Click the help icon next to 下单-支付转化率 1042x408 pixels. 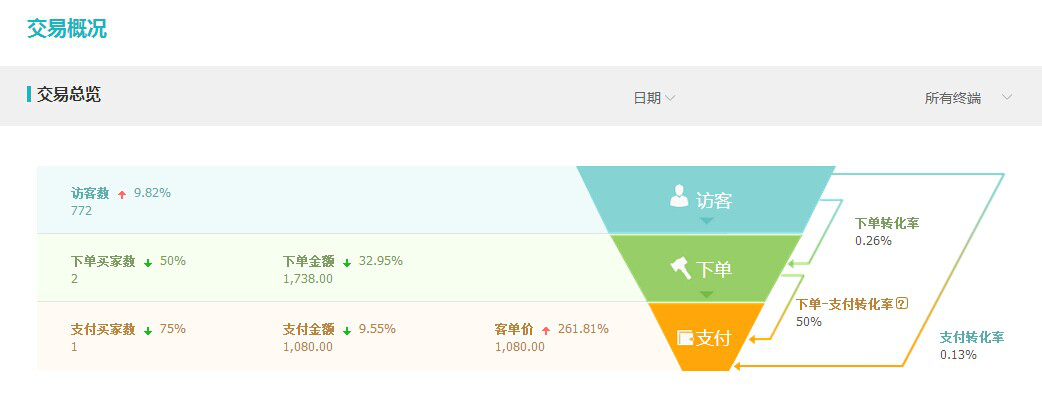[x=902, y=304]
